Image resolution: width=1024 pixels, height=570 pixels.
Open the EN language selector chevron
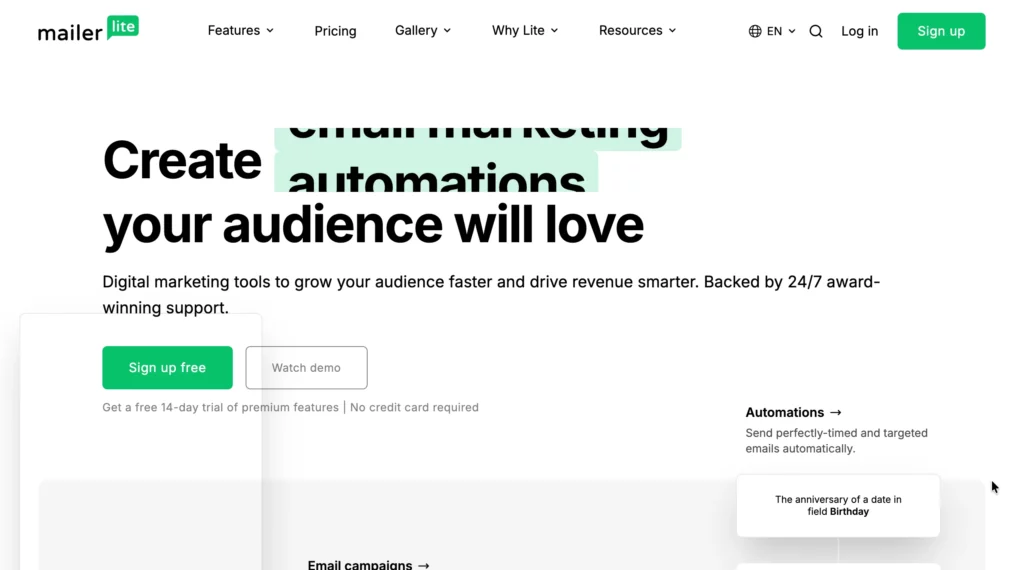792,31
